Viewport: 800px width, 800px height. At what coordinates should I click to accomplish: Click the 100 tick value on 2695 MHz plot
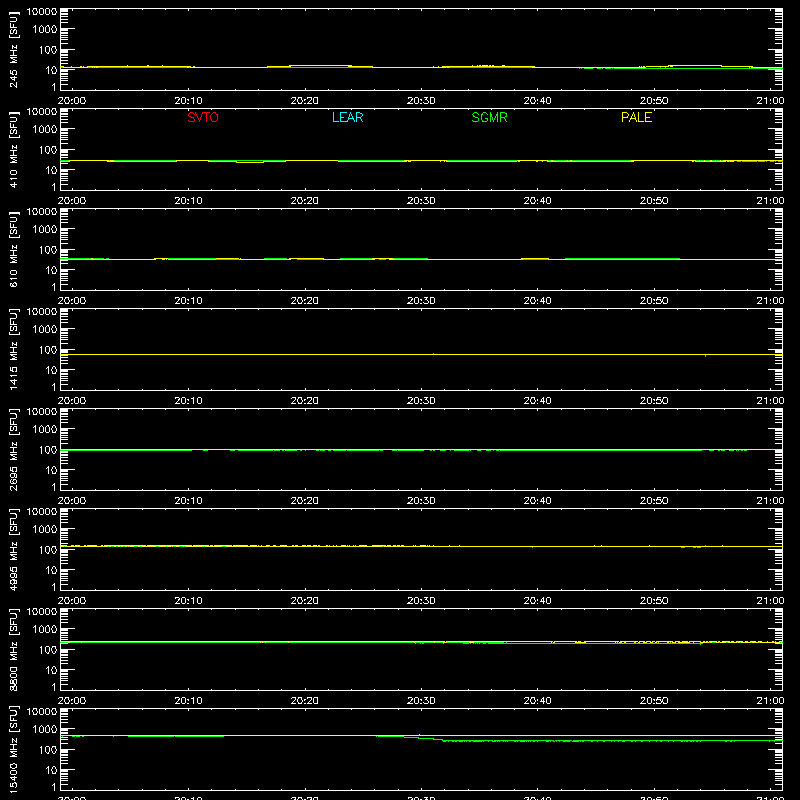coord(48,450)
